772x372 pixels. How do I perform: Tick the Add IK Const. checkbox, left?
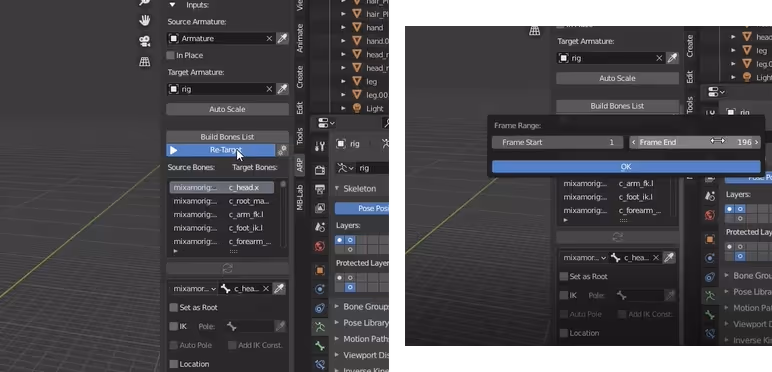click(x=232, y=345)
